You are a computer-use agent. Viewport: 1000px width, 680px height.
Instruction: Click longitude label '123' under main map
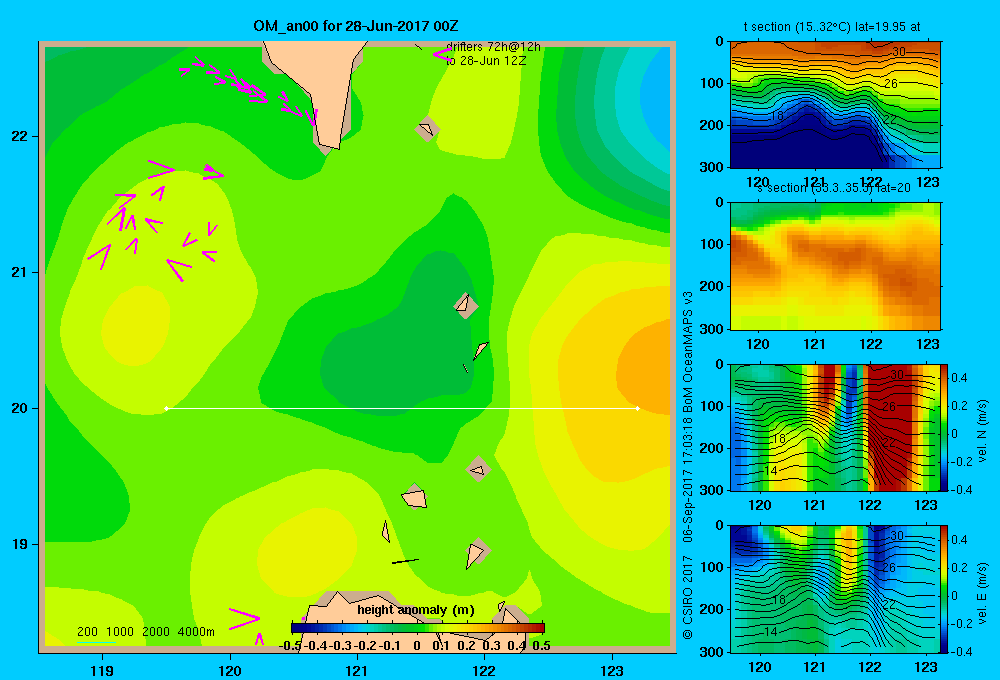[612, 670]
